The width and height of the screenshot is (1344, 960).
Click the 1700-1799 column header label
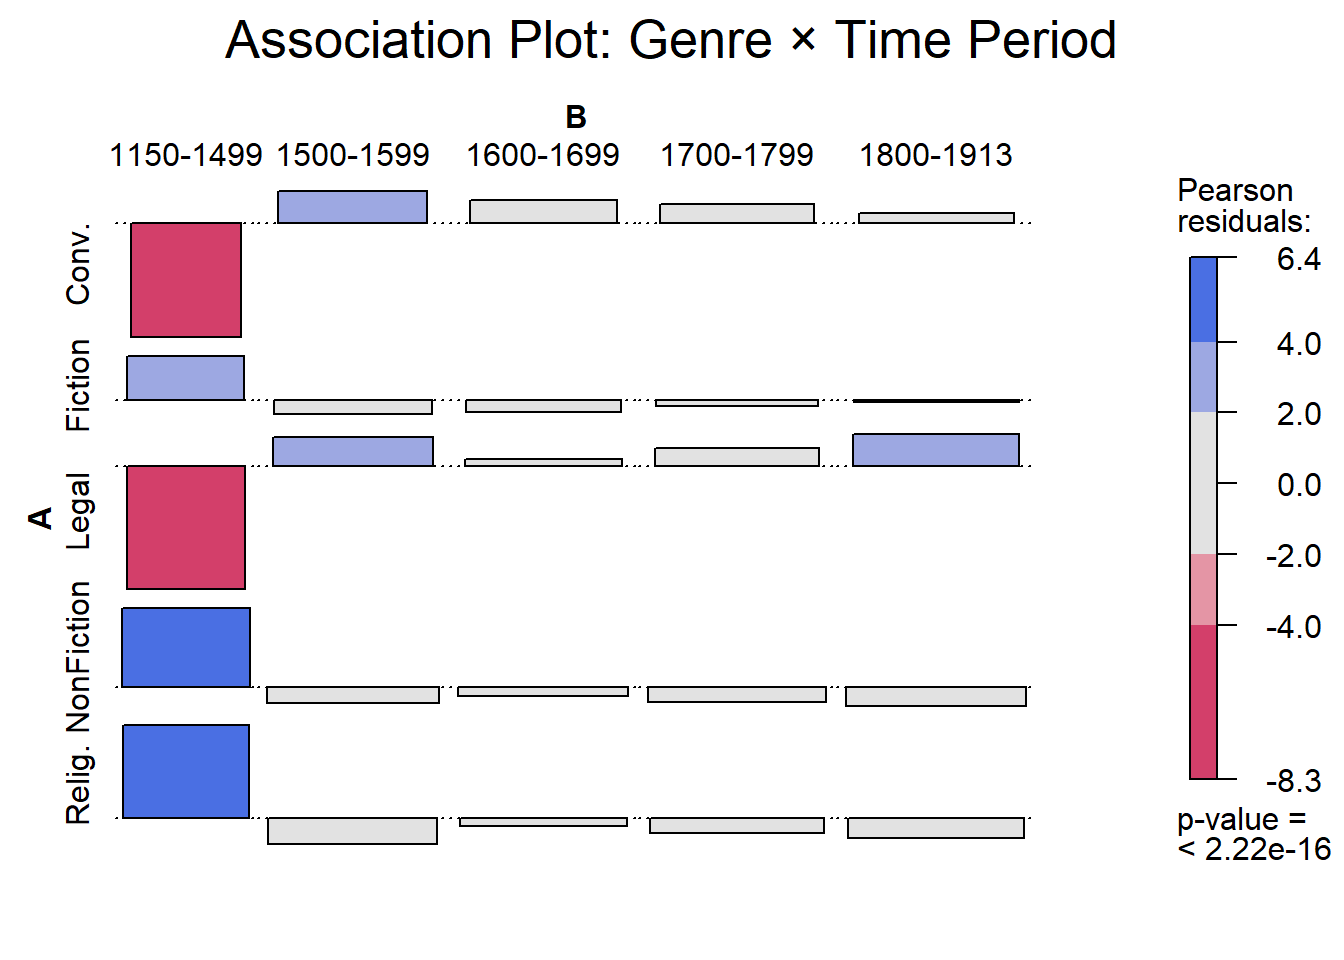(736, 155)
